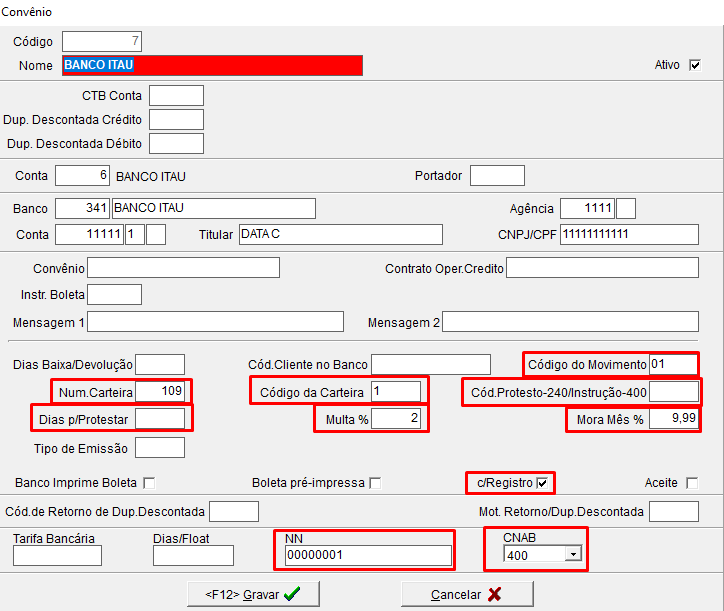Uncheck the Ativo checkbox
Screen dimensions: 724x611
coord(695,65)
